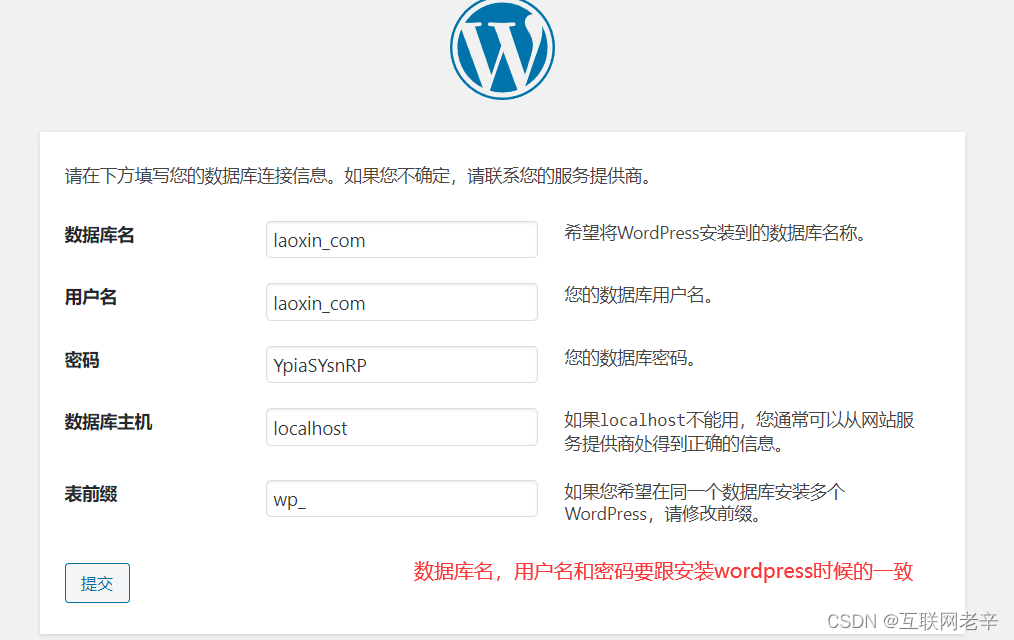Click the 密码 label

[82, 360]
